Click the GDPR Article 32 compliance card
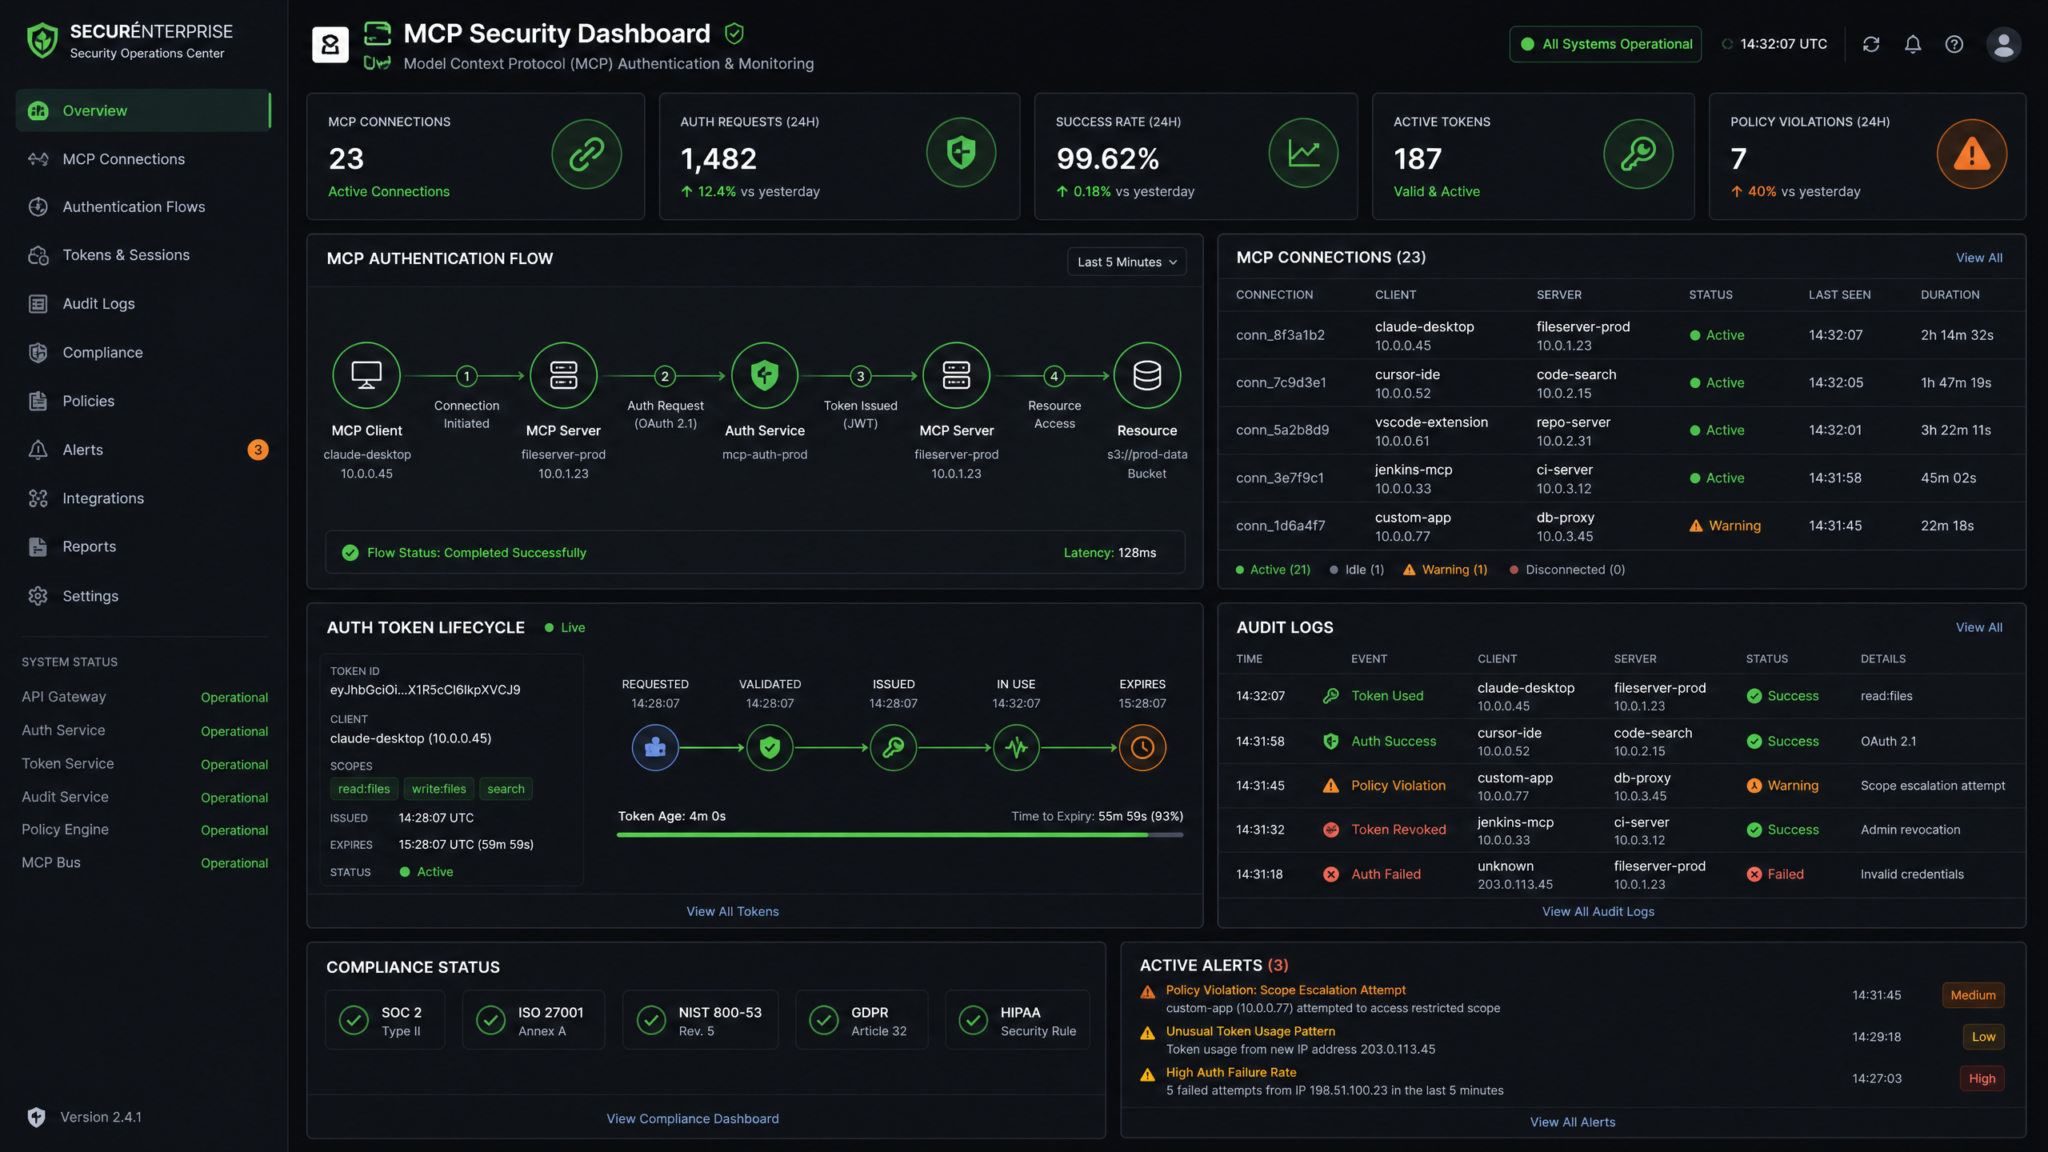2048x1152 pixels. coord(861,1020)
